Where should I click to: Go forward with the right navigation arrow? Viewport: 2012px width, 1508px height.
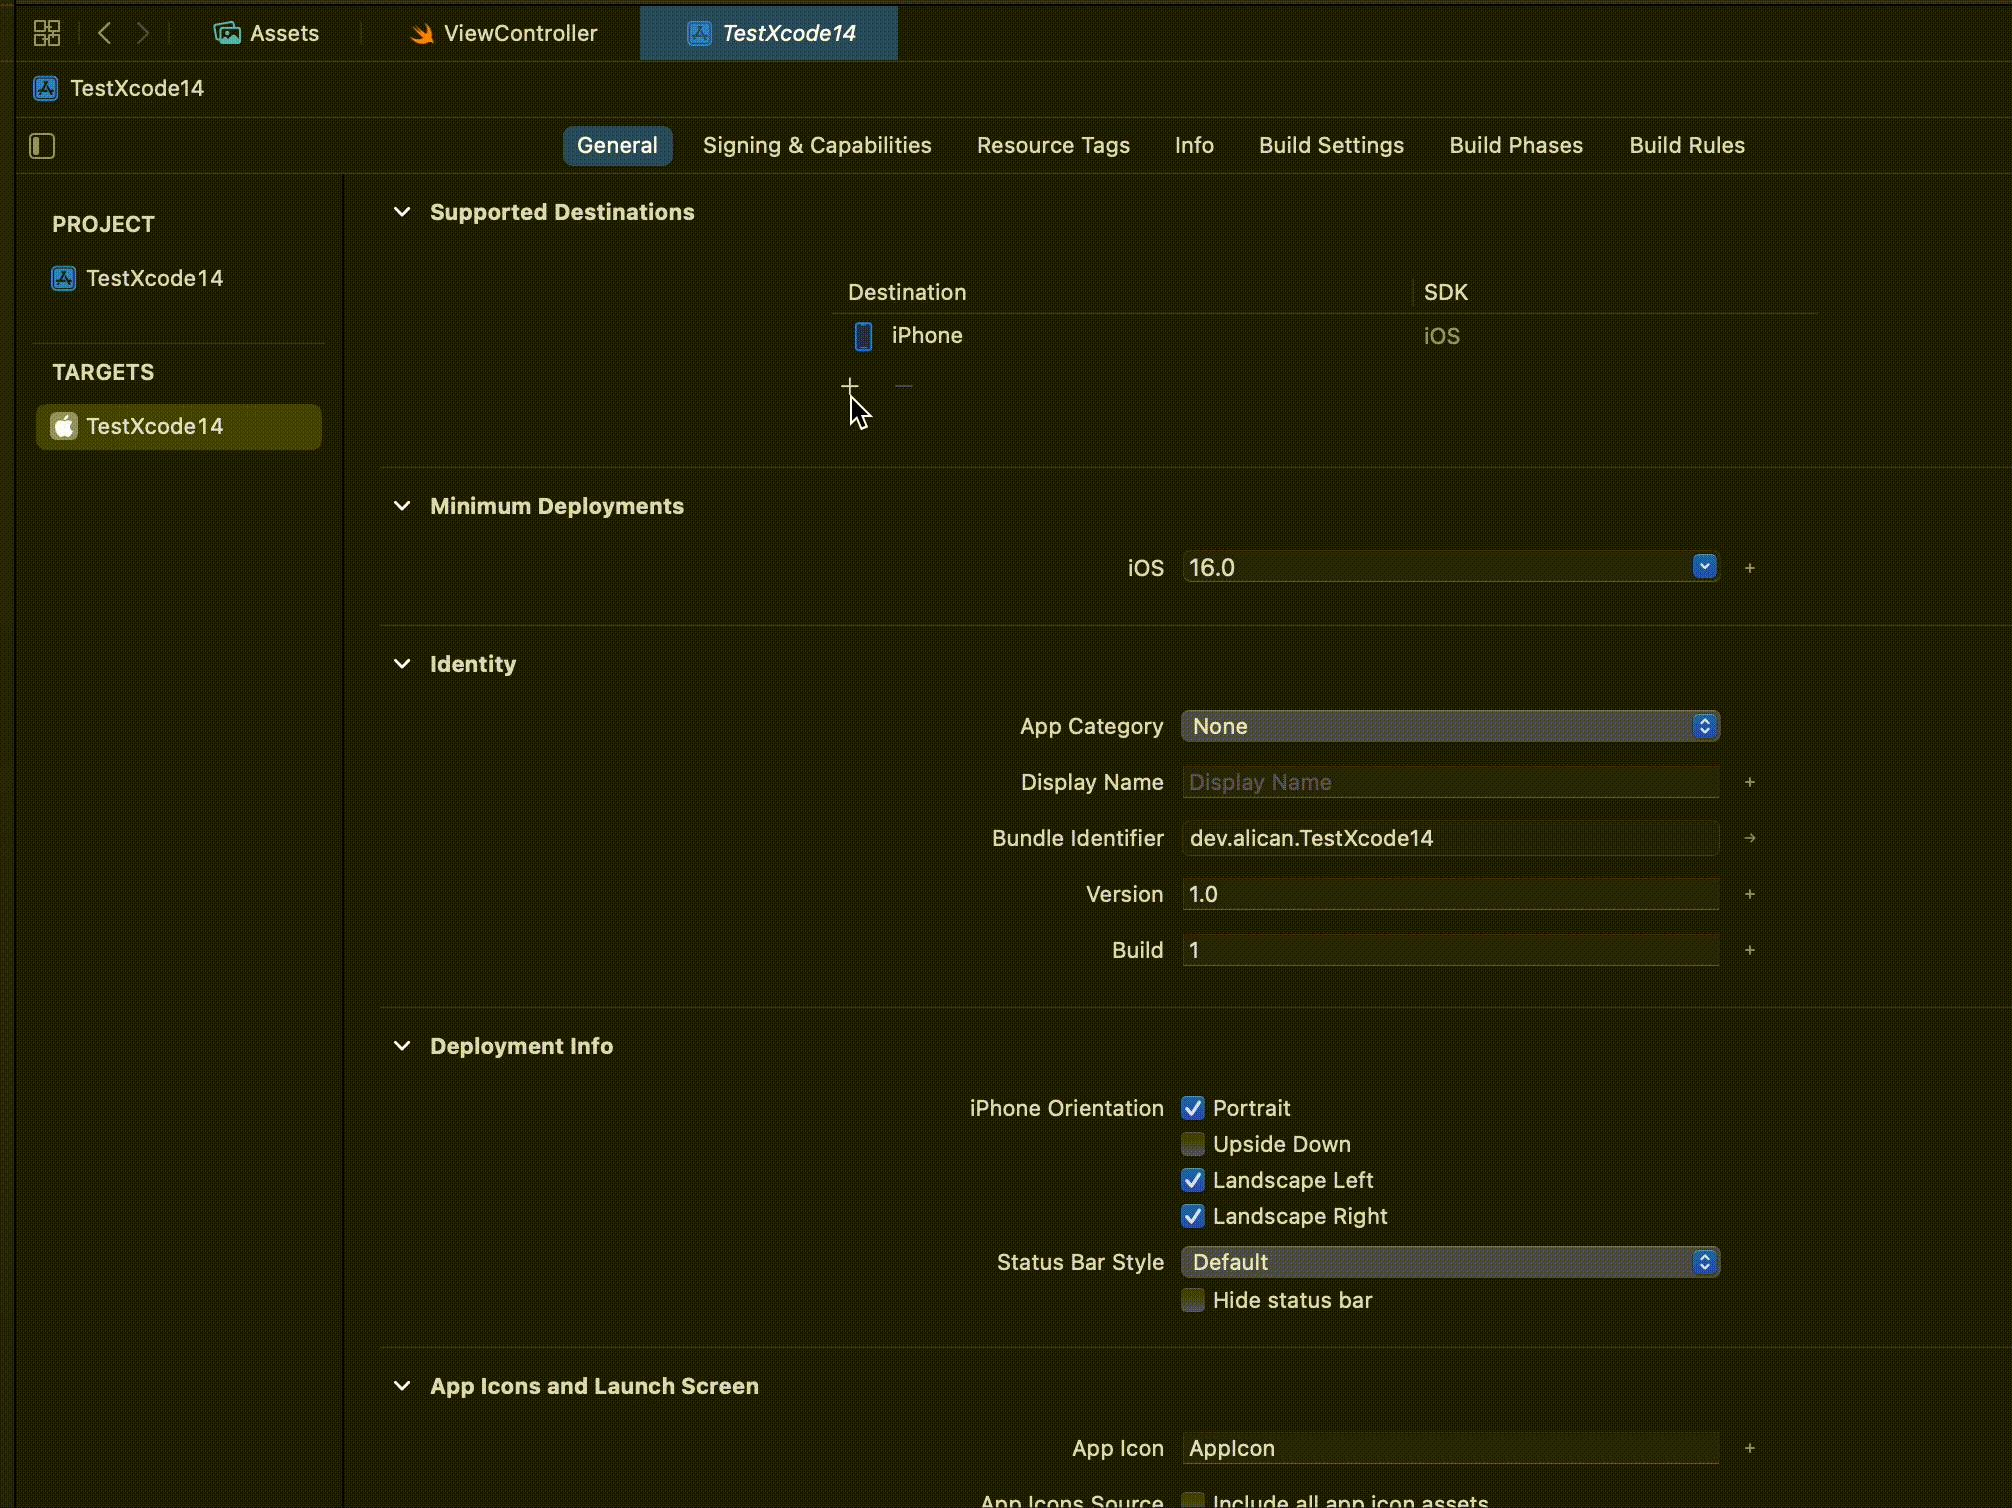click(x=143, y=33)
